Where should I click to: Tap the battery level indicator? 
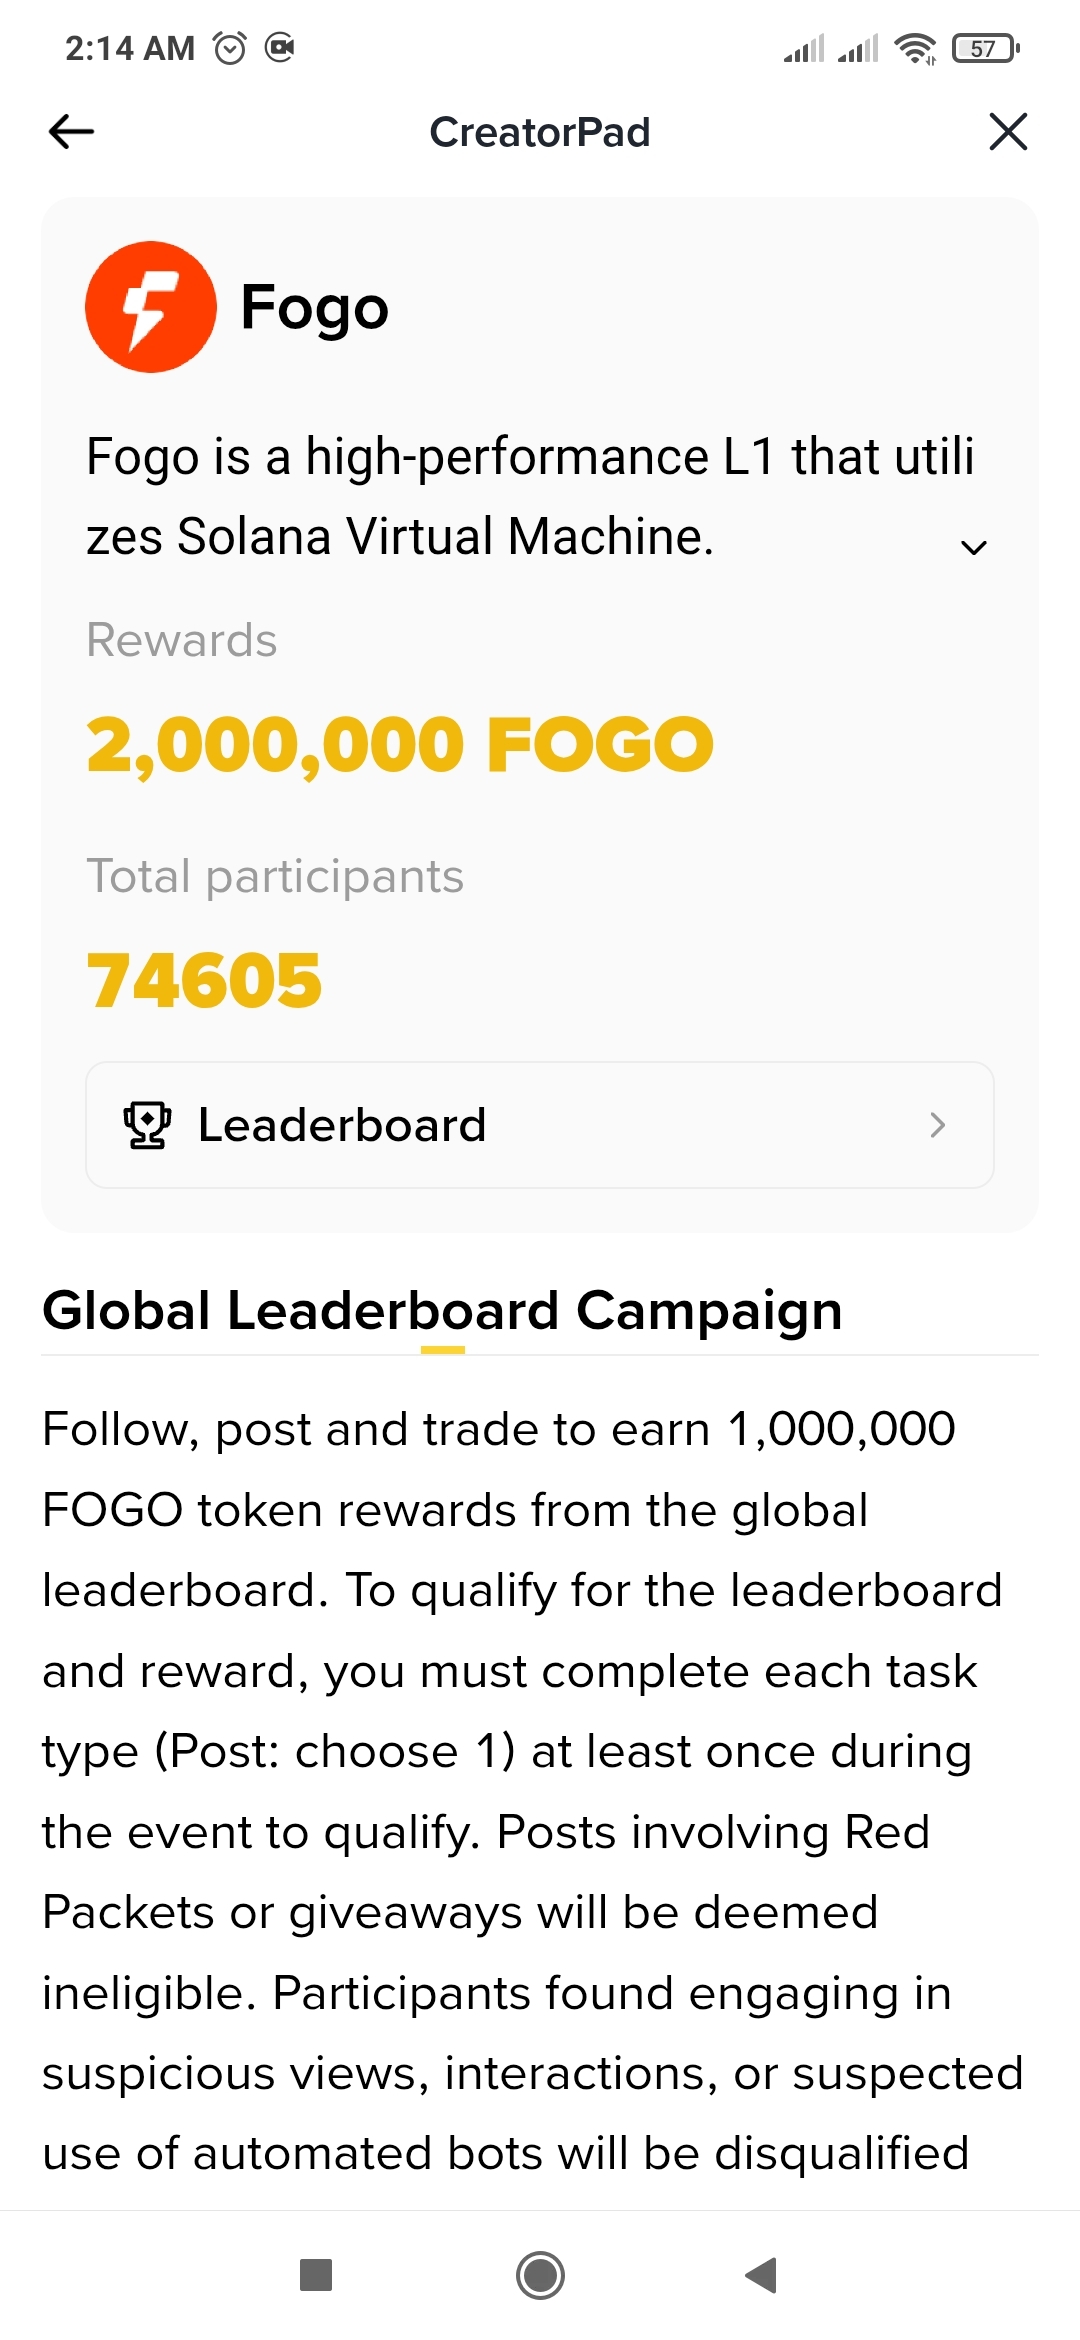985,48
